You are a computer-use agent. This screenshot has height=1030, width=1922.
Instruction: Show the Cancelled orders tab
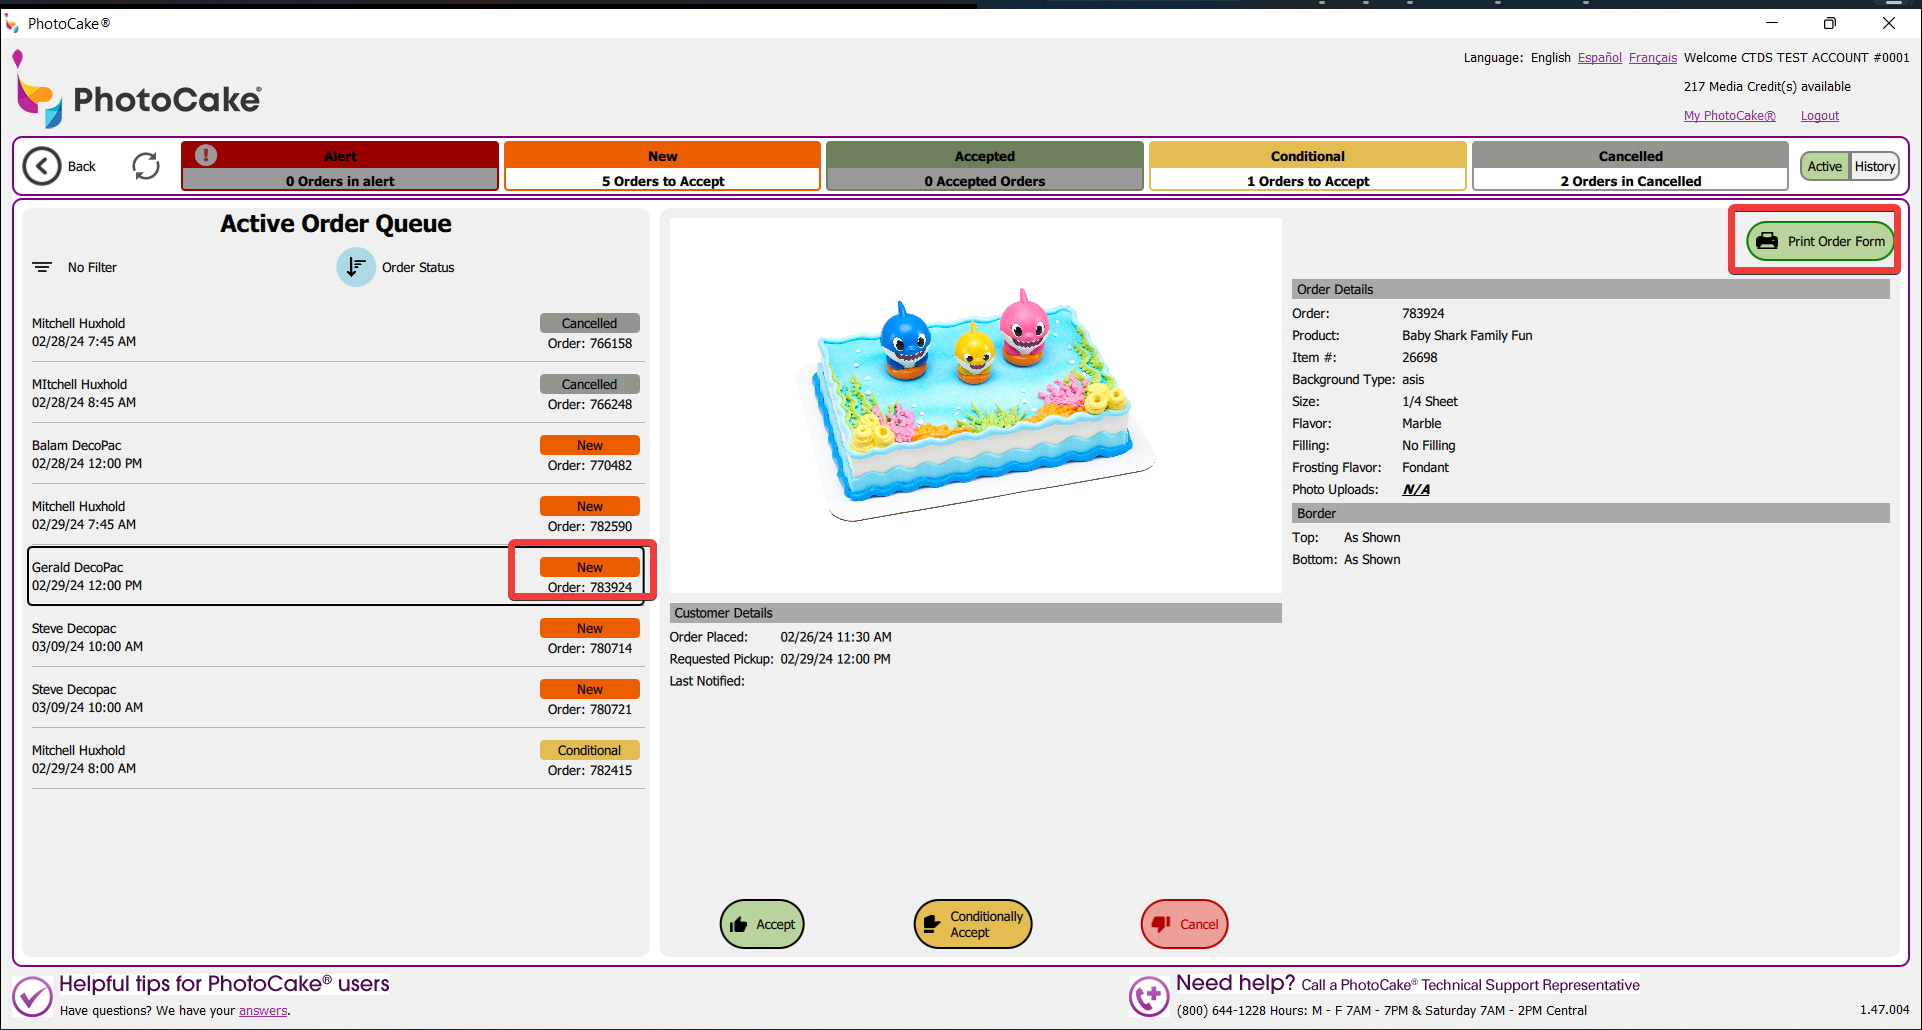[x=1630, y=166]
